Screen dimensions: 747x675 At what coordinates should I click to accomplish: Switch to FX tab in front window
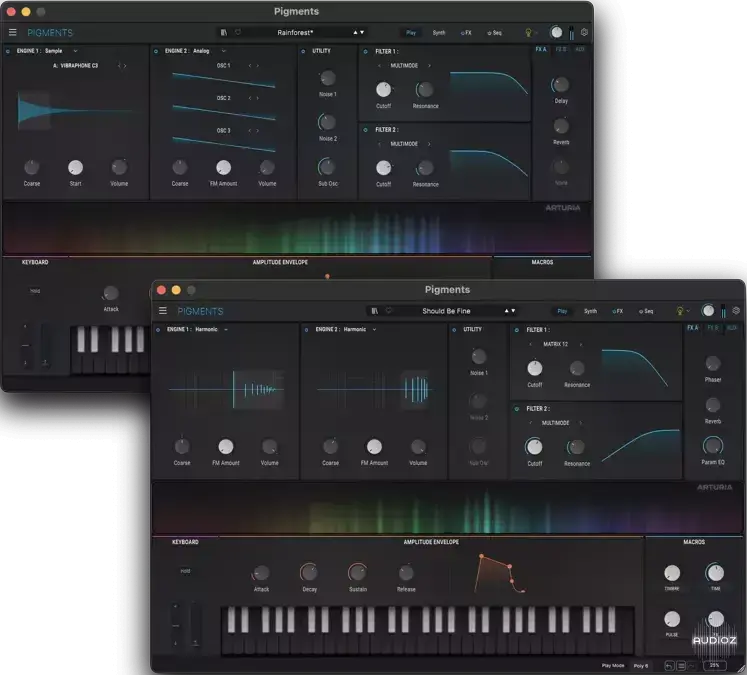[x=617, y=311]
